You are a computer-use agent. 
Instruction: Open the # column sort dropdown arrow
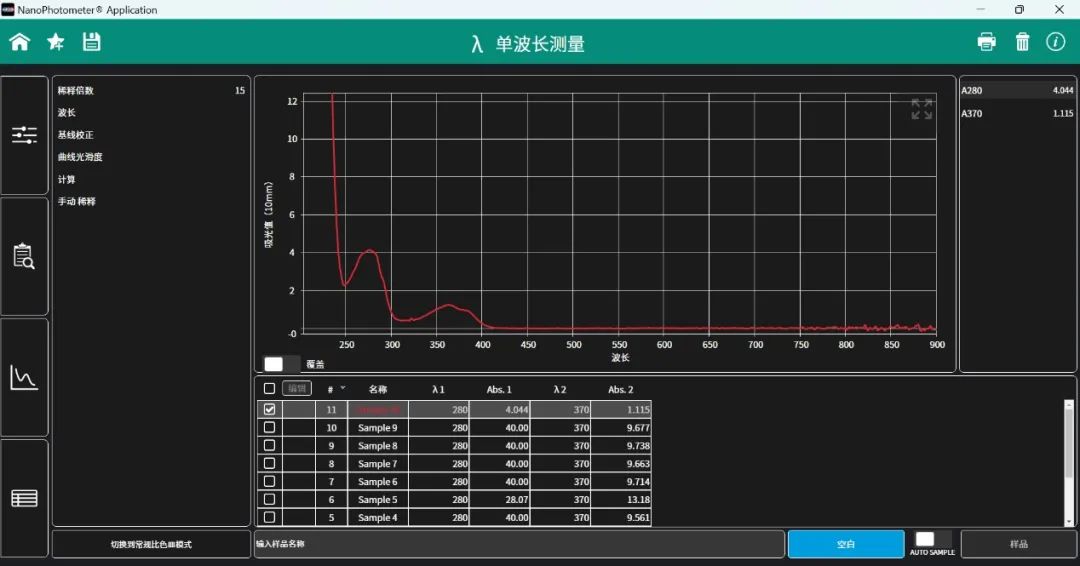pyautogui.click(x=343, y=388)
